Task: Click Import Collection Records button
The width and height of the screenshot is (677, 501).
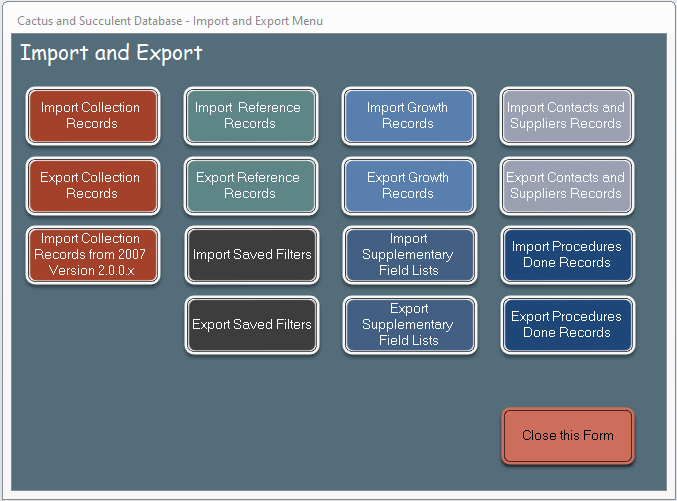Action: click(x=93, y=116)
